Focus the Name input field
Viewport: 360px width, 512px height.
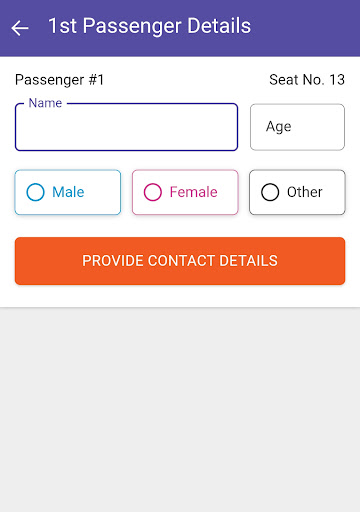[126, 127]
